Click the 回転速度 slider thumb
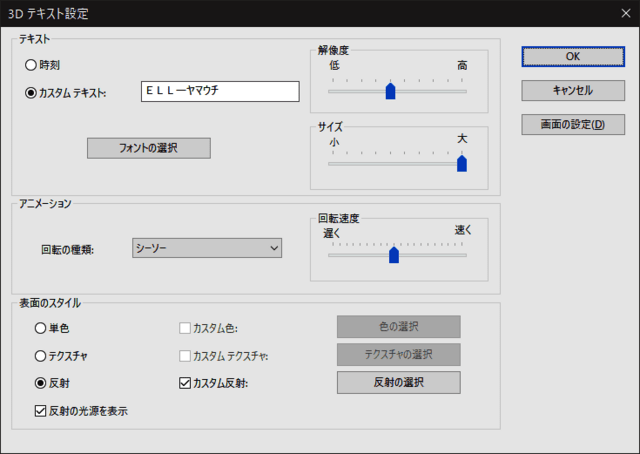 [393, 254]
